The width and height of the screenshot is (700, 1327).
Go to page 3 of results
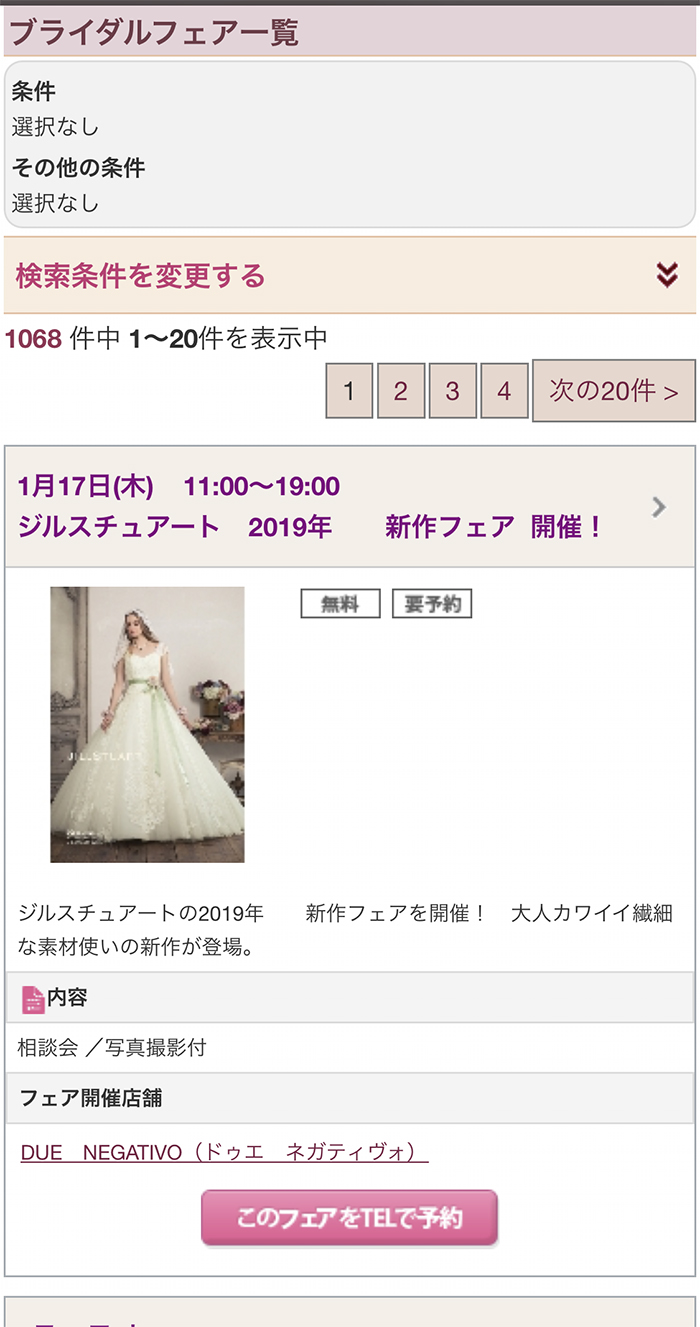pos(452,391)
